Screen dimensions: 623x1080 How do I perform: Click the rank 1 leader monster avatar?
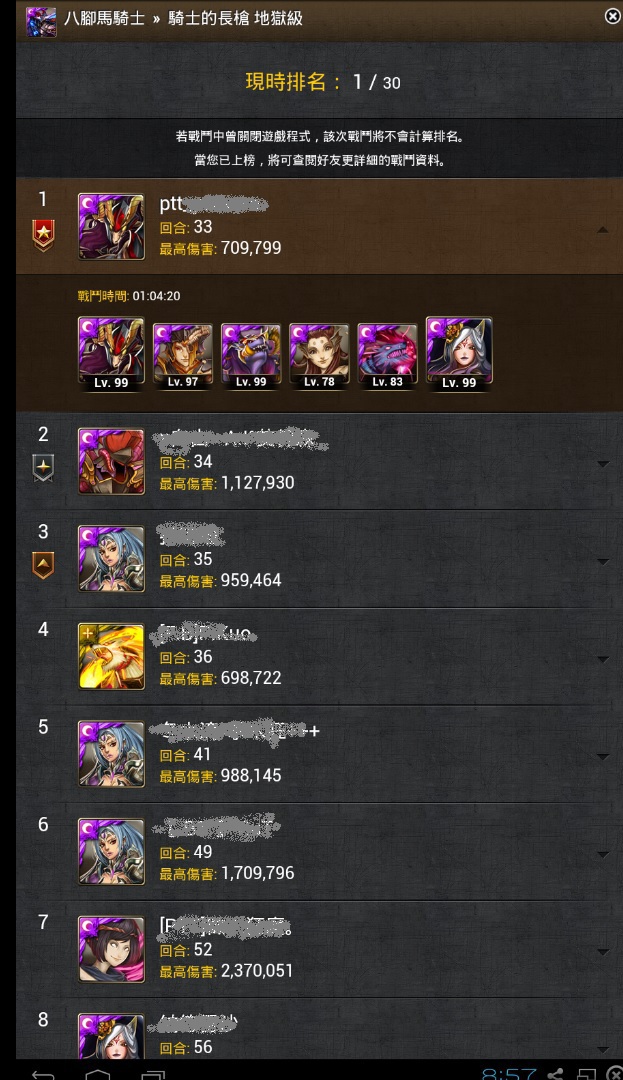112,227
